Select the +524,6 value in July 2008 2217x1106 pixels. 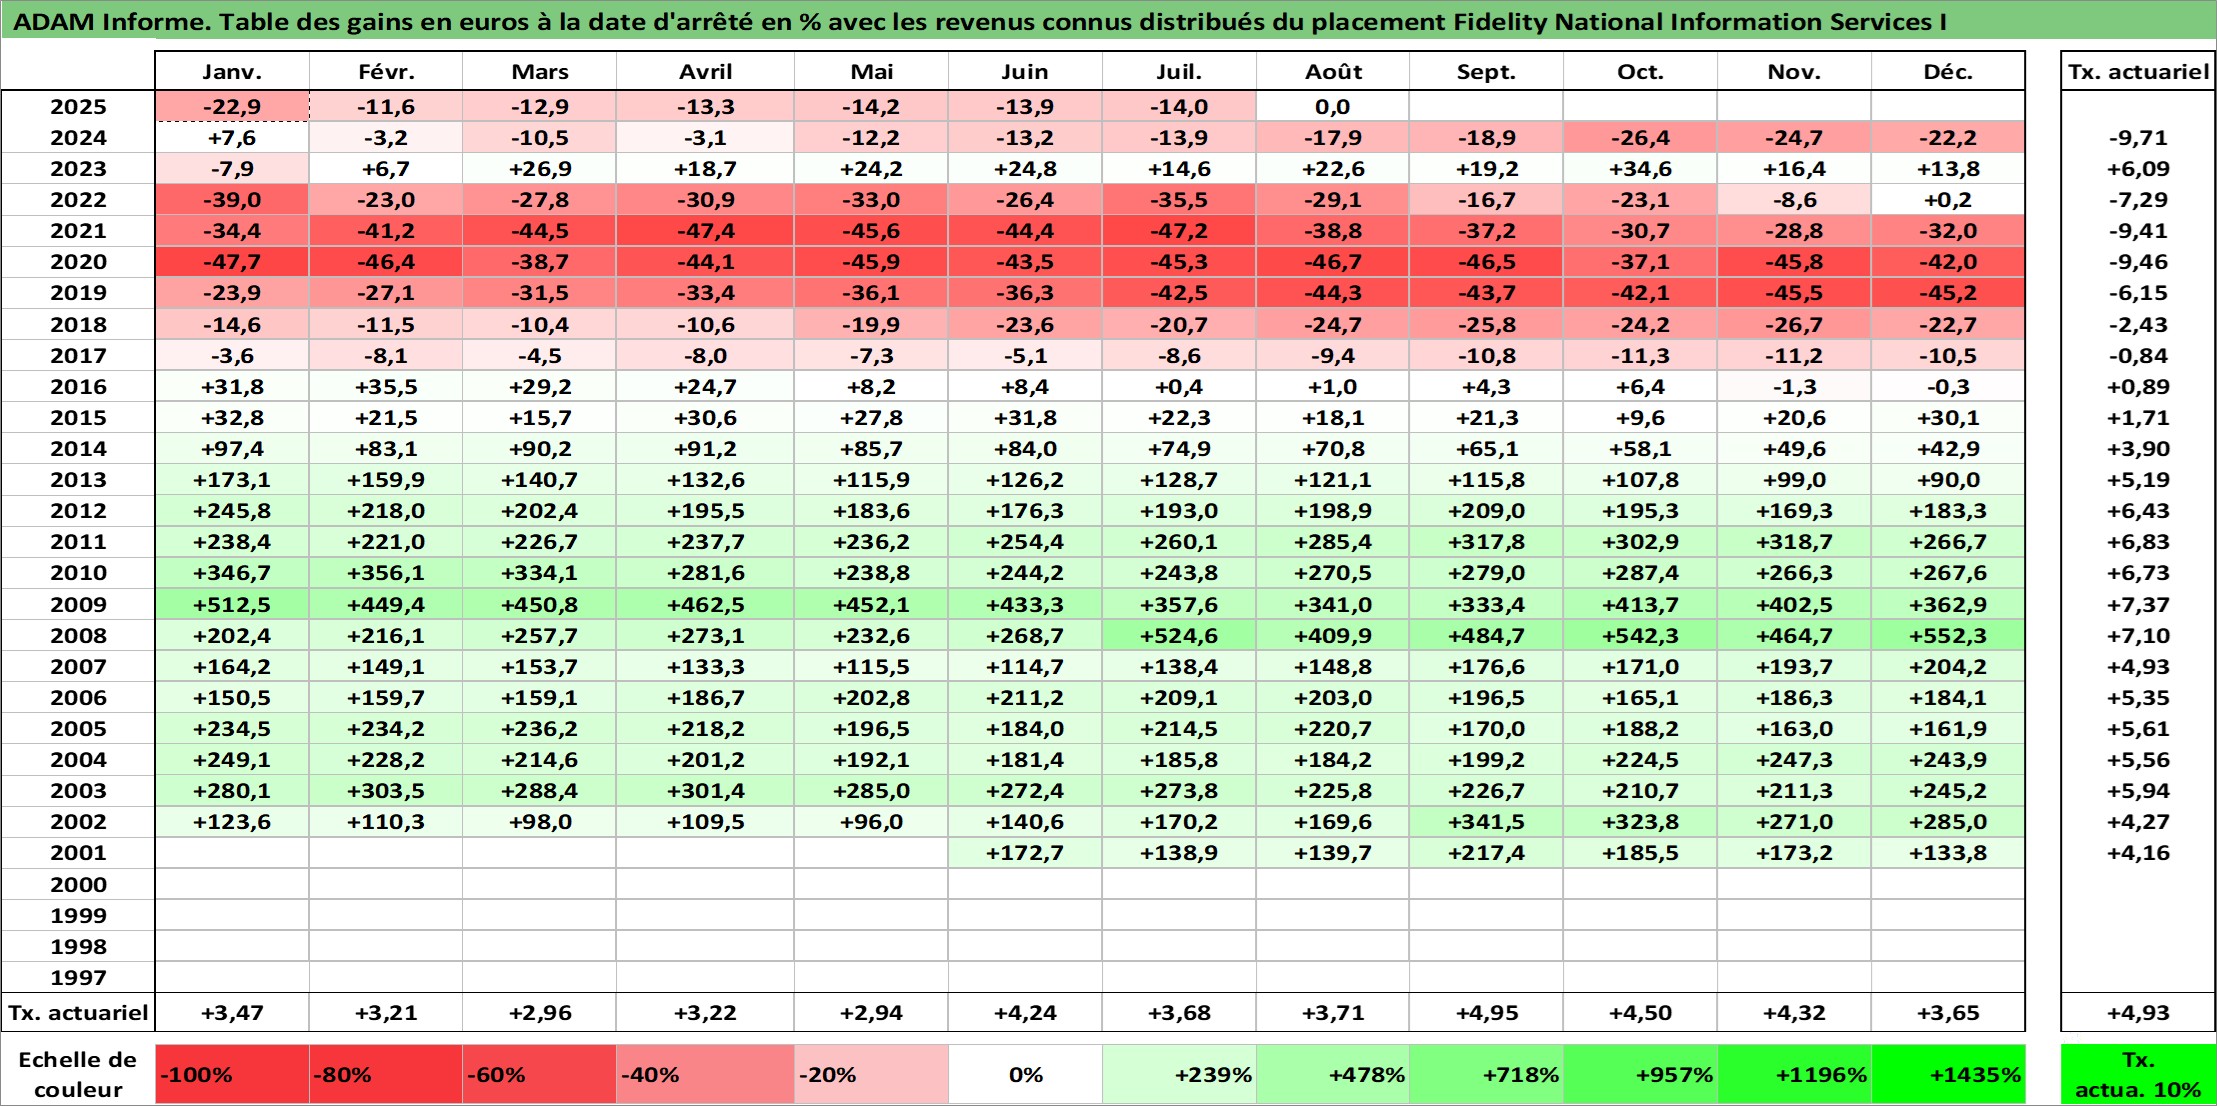click(x=1179, y=636)
